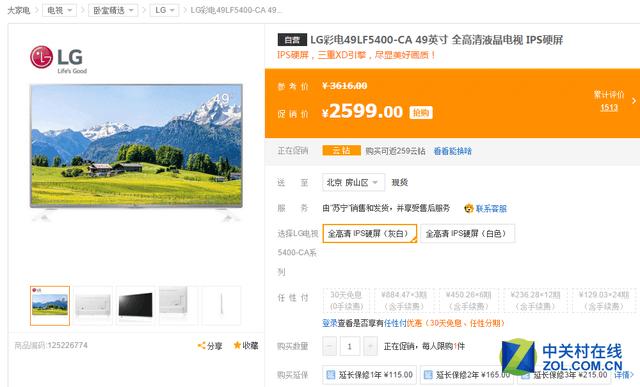Click the customer service mascot icon
640x387 pixels.
click(469, 209)
